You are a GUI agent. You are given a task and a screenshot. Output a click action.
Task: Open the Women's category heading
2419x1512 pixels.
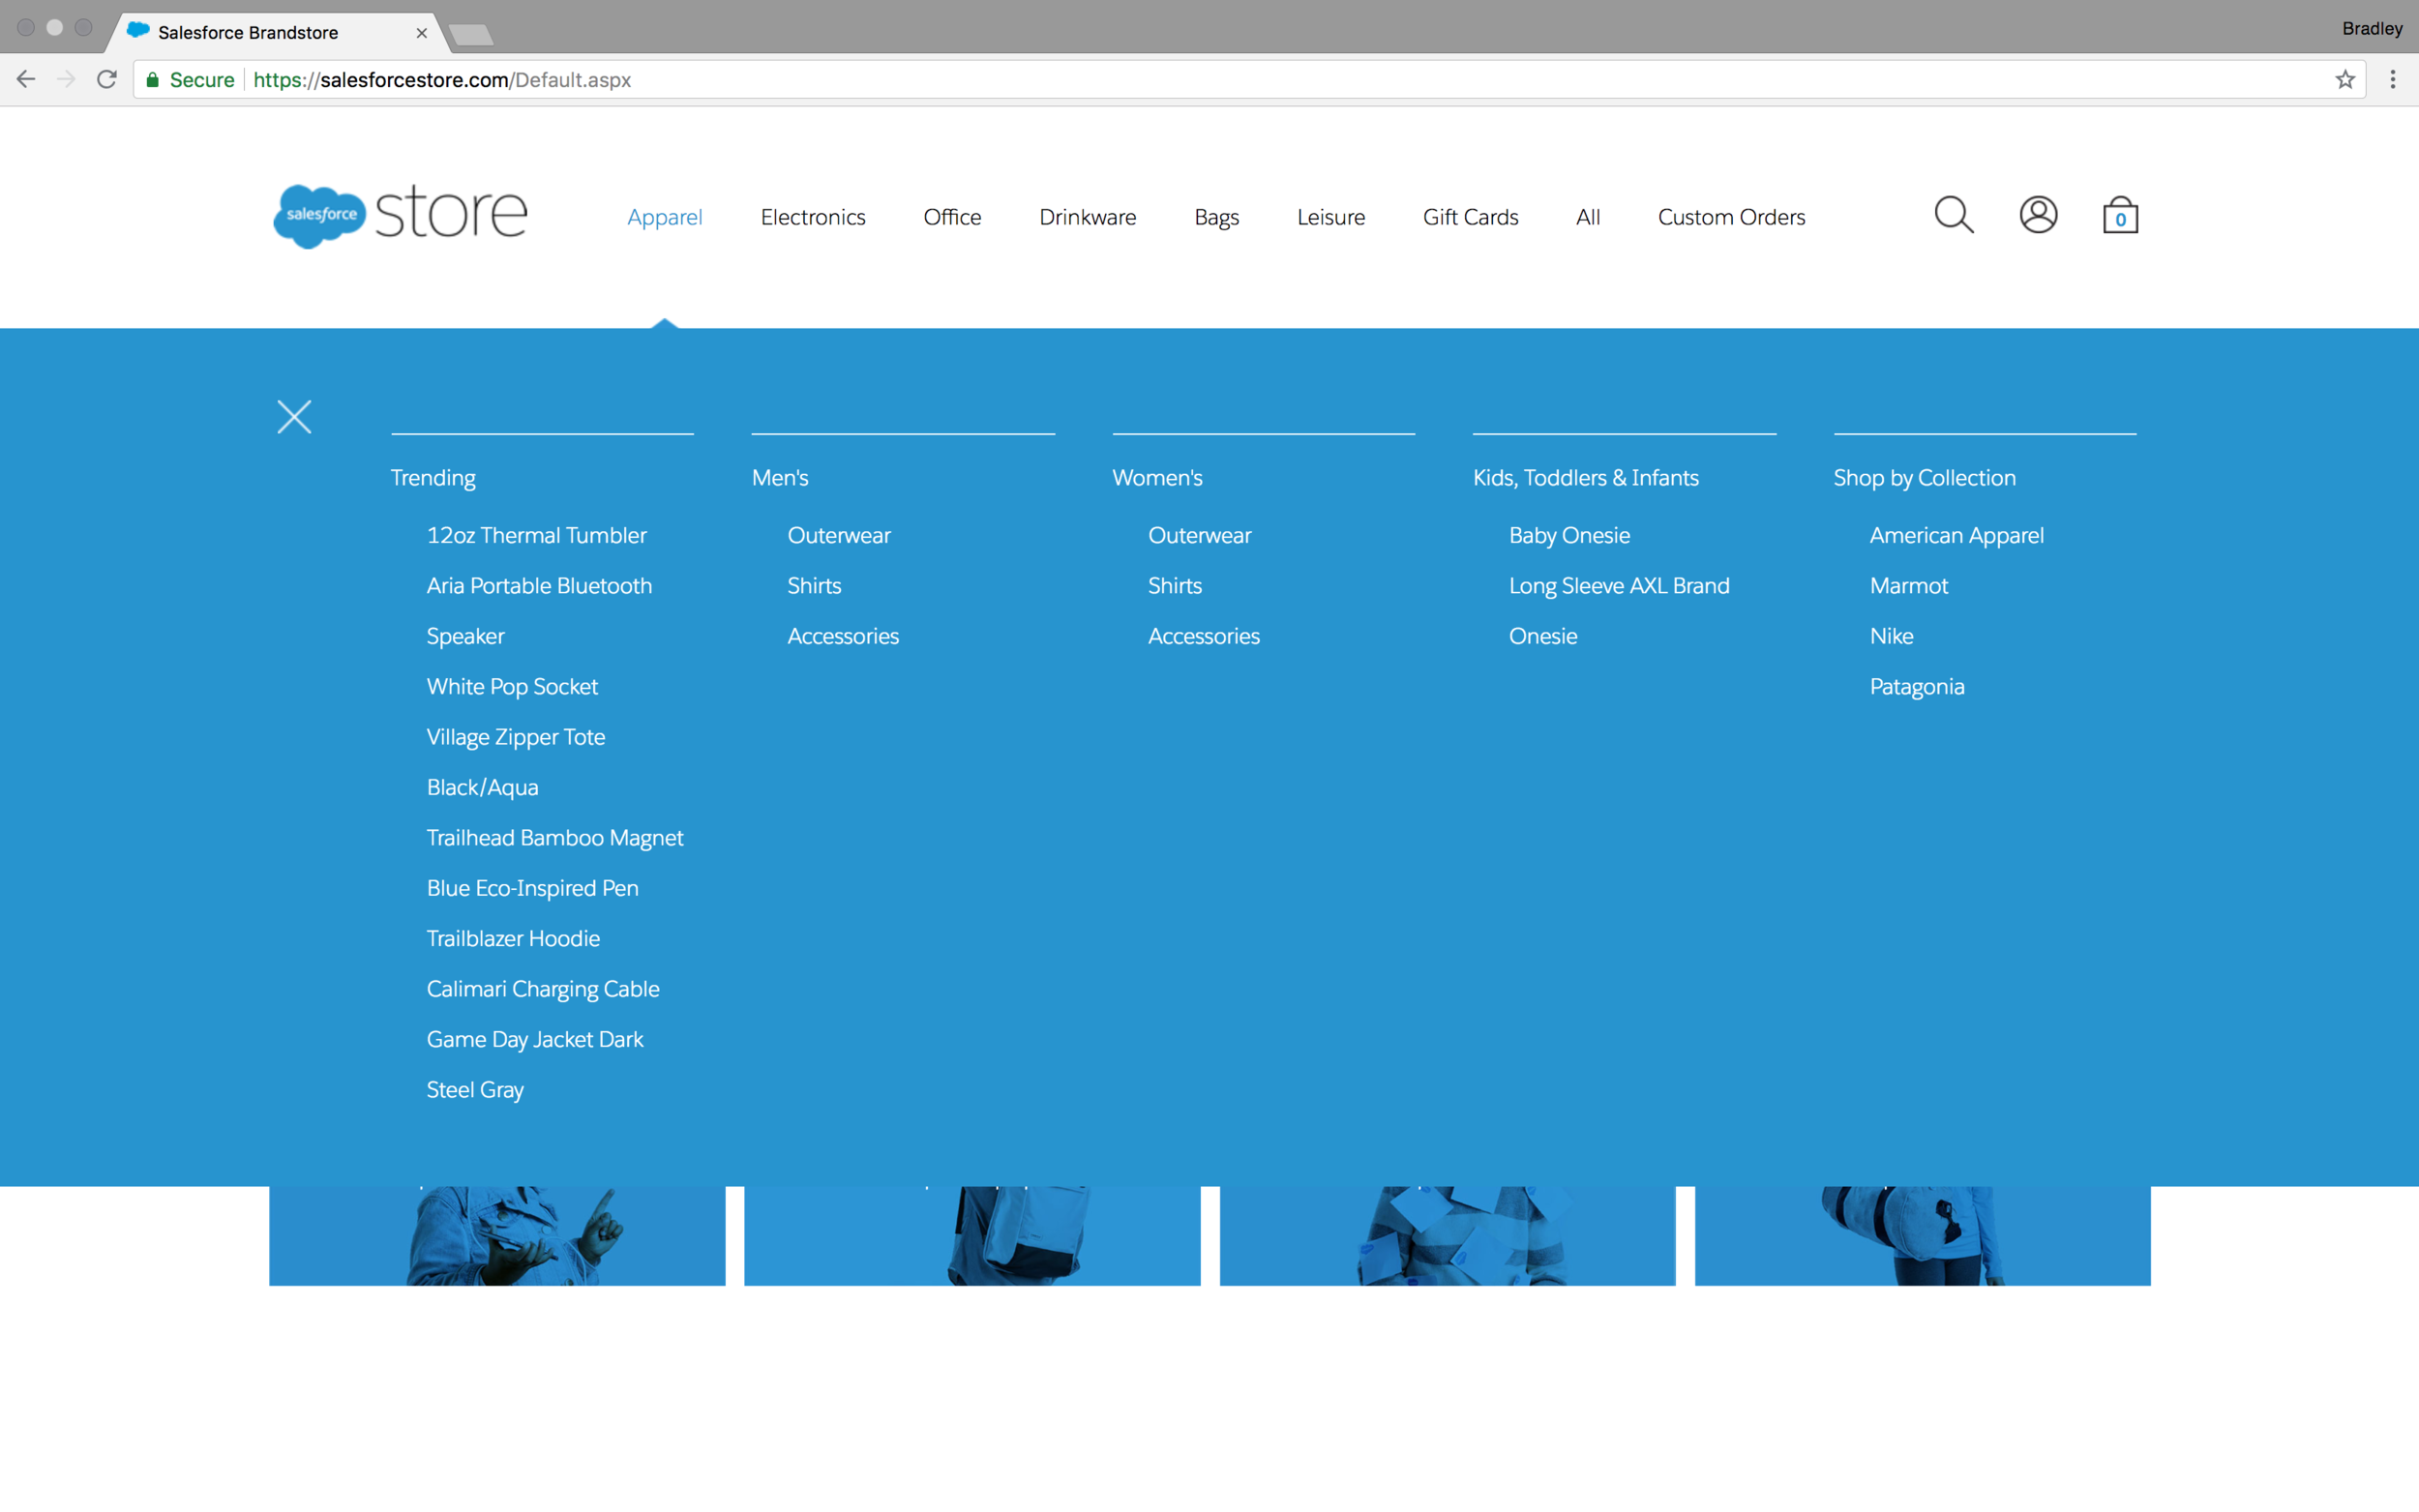pos(1157,478)
